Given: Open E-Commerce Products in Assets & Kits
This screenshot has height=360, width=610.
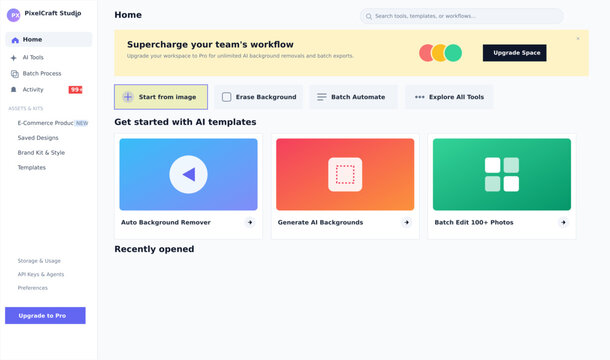Looking at the screenshot, I should pyautogui.click(x=46, y=123).
